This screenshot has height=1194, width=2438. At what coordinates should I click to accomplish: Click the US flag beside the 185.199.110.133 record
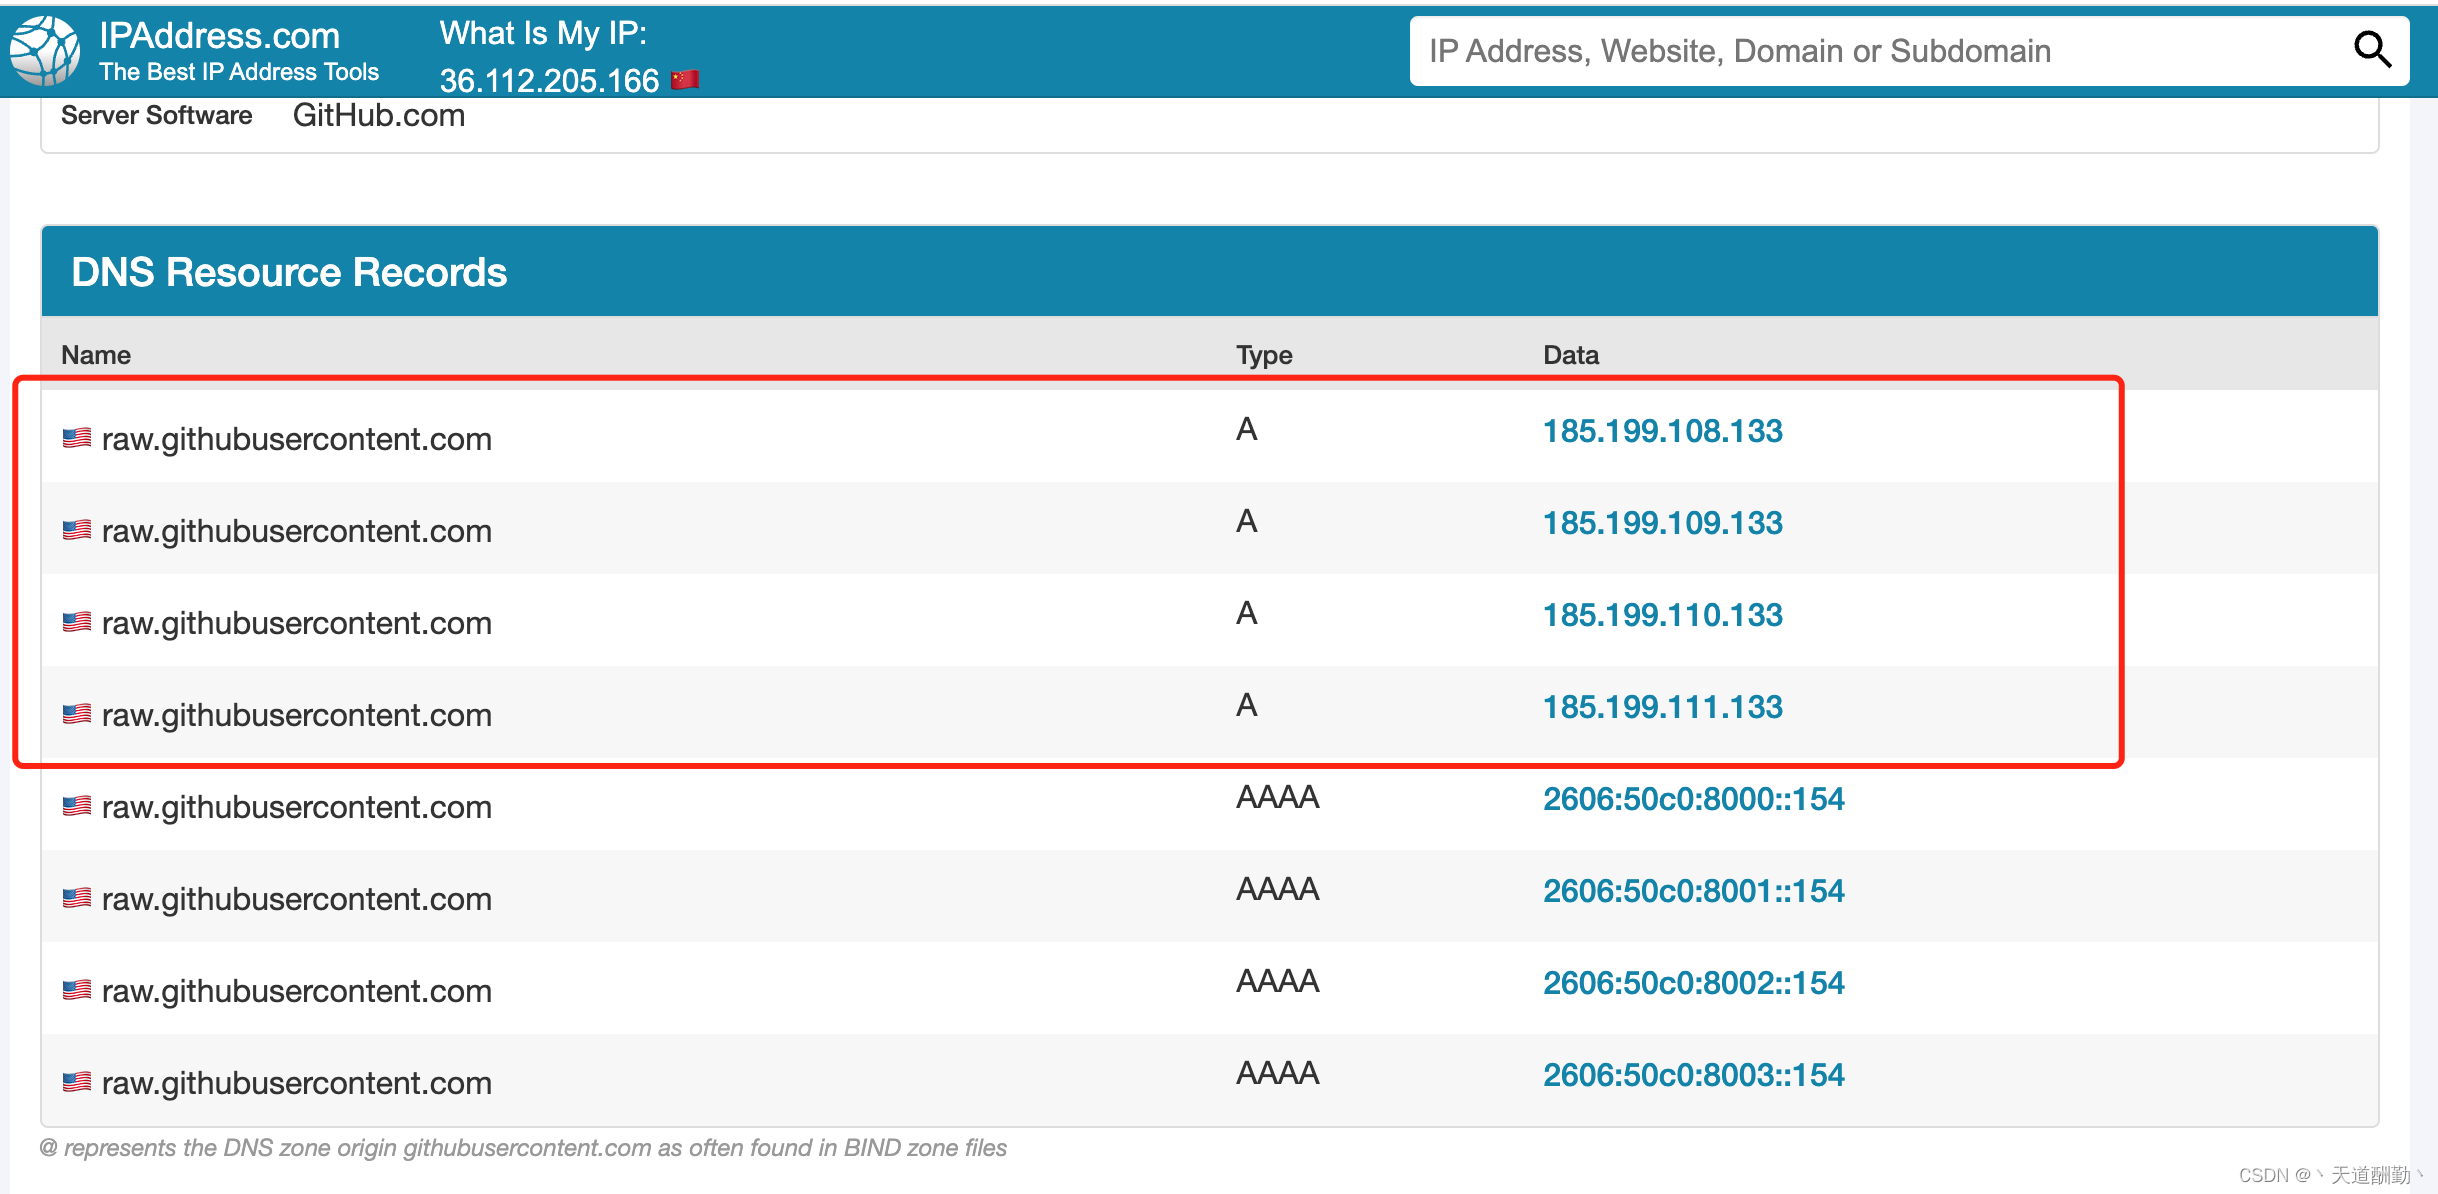coord(77,622)
